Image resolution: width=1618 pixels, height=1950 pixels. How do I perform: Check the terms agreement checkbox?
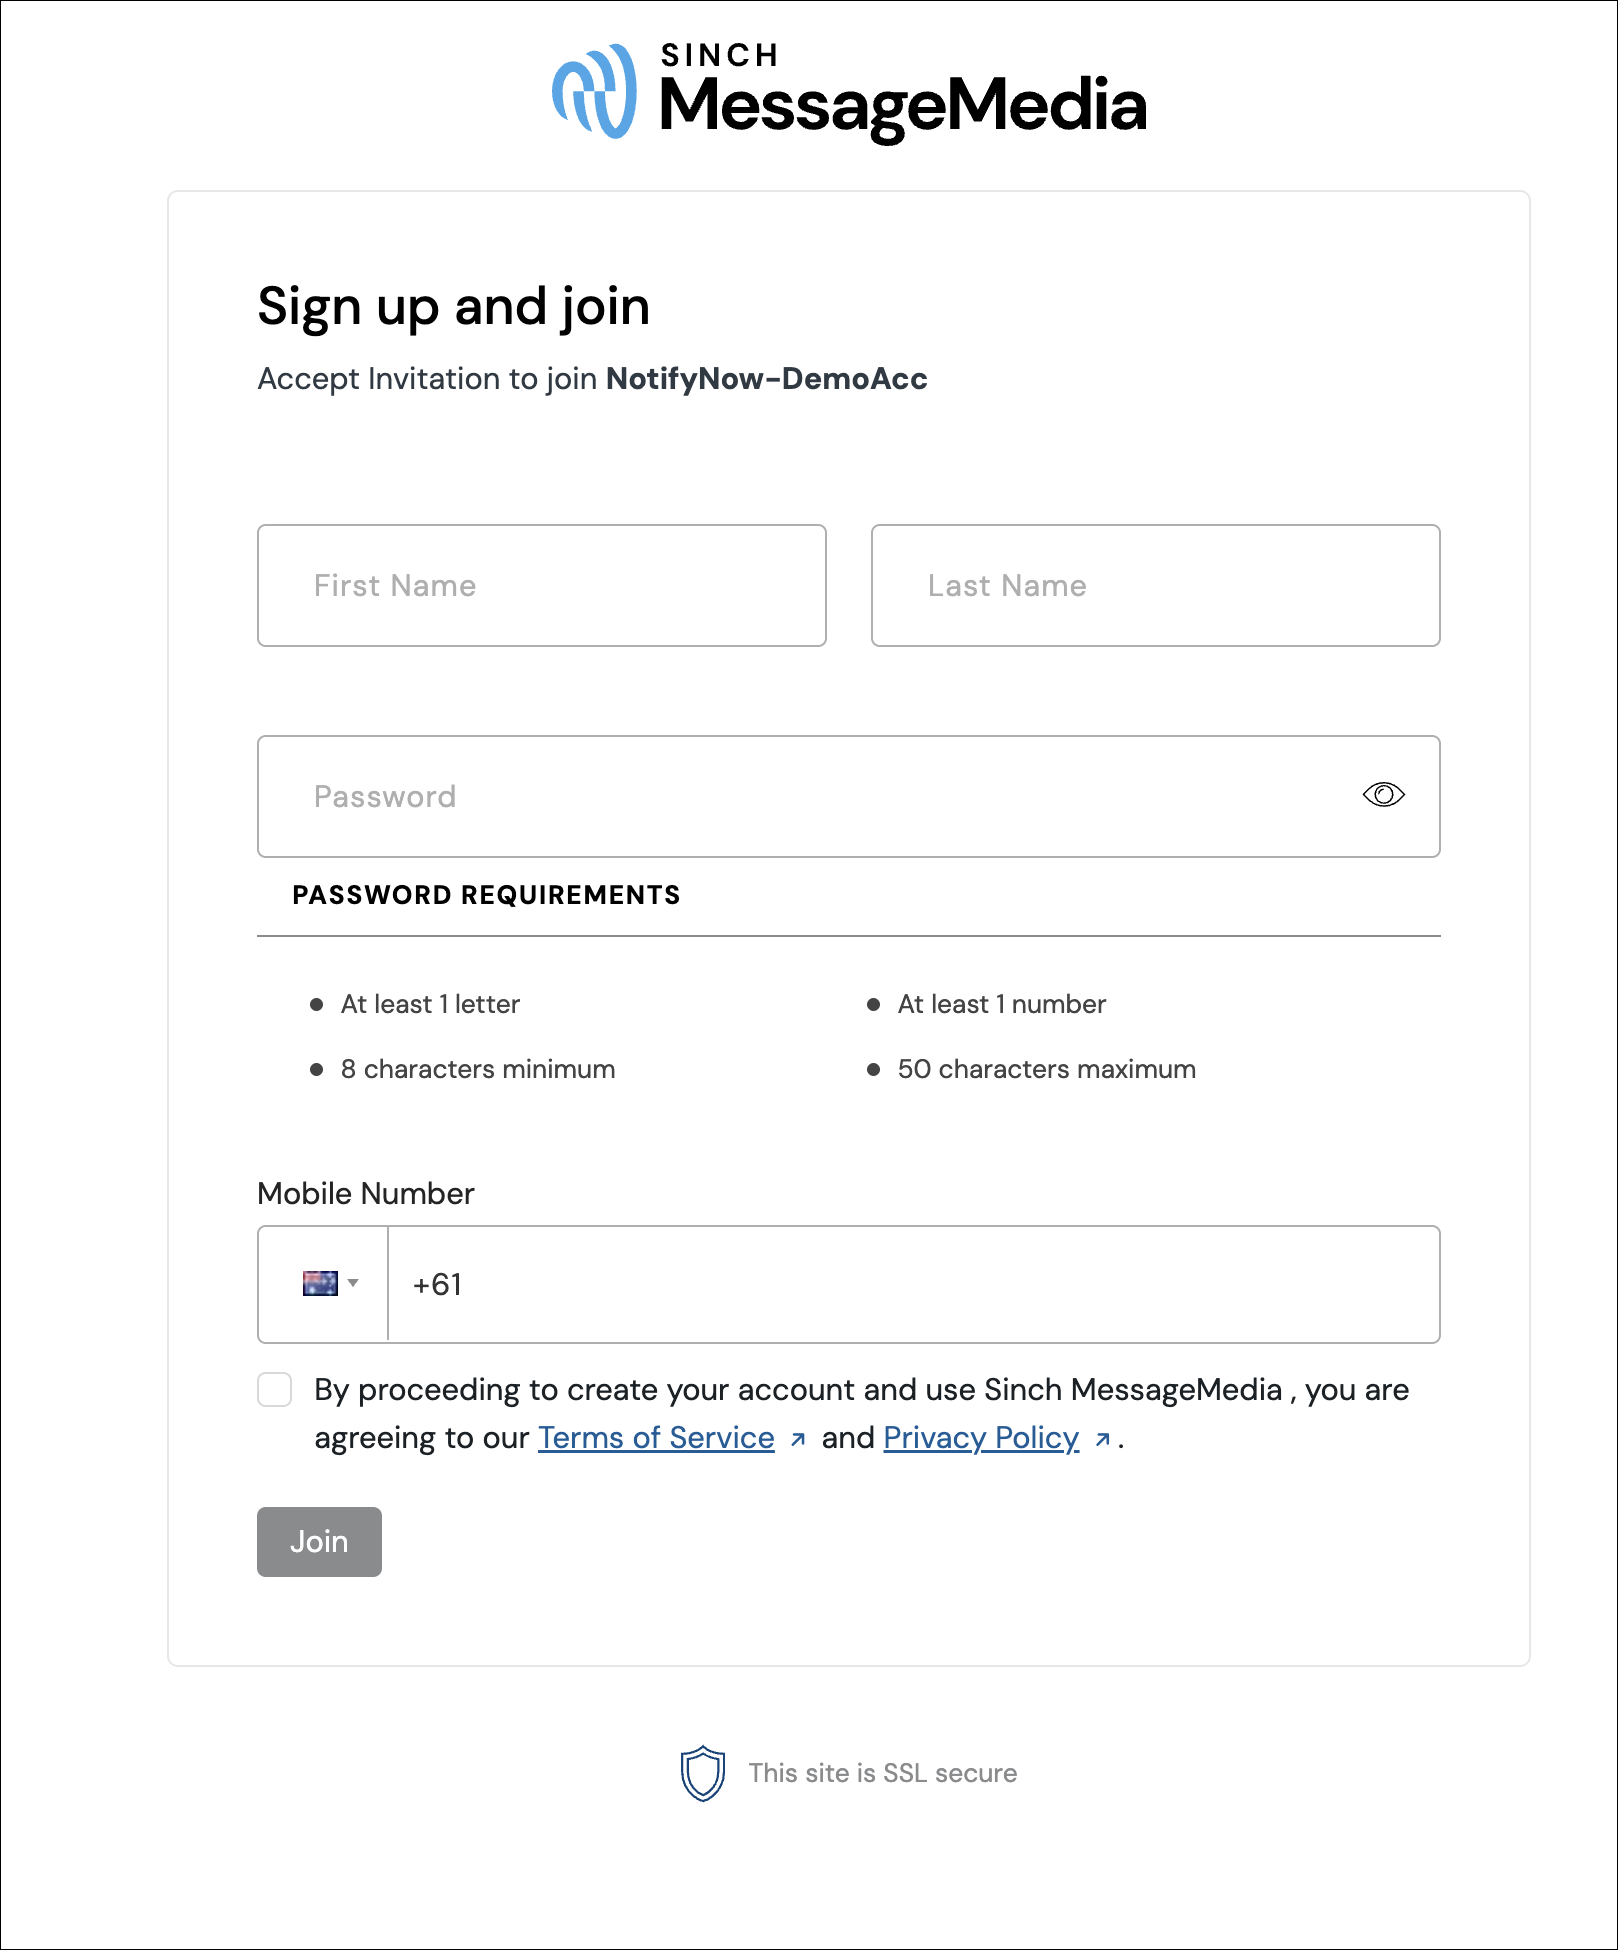tap(274, 1389)
